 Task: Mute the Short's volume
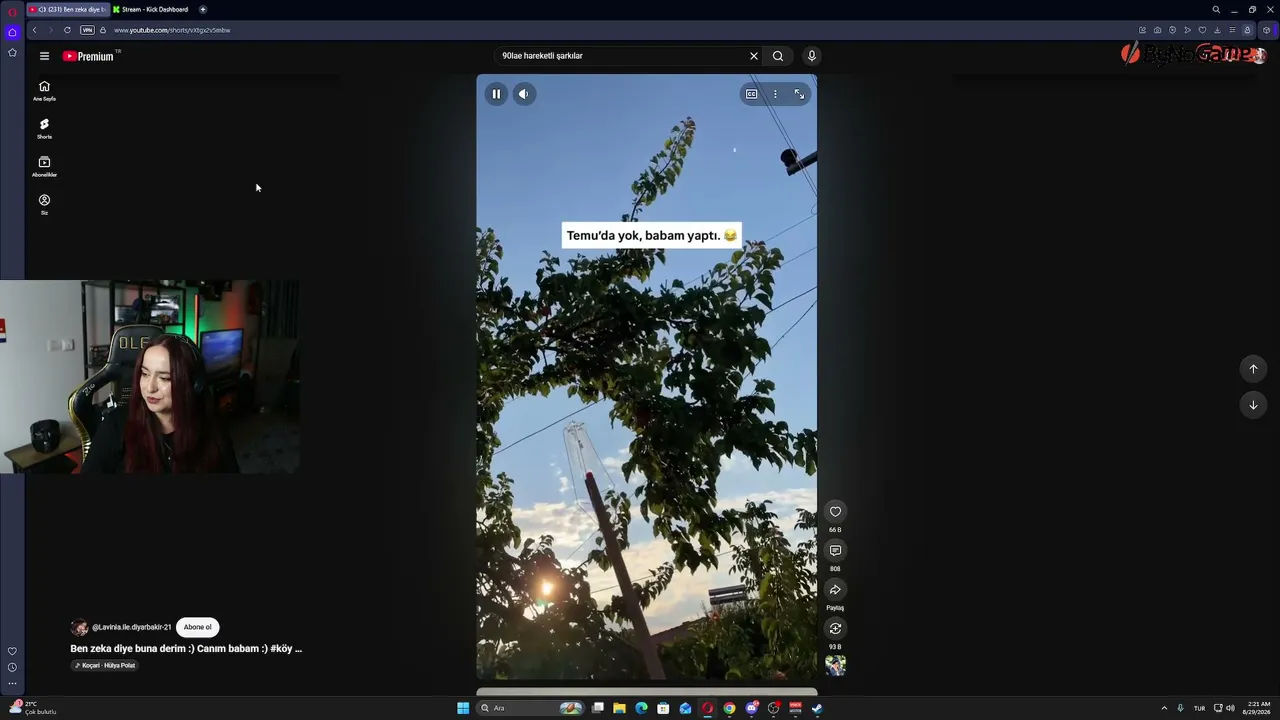point(523,94)
